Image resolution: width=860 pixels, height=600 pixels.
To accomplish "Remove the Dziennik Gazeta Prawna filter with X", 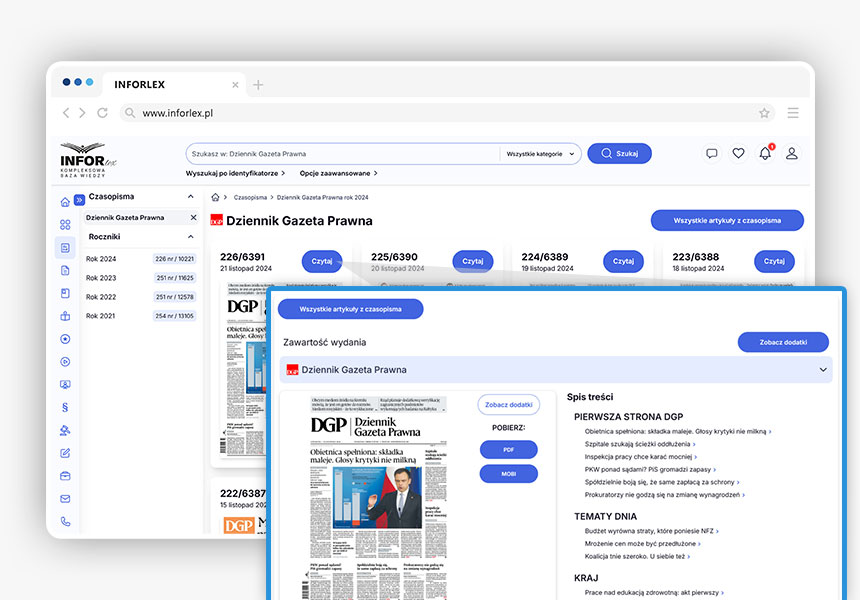I will [193, 218].
